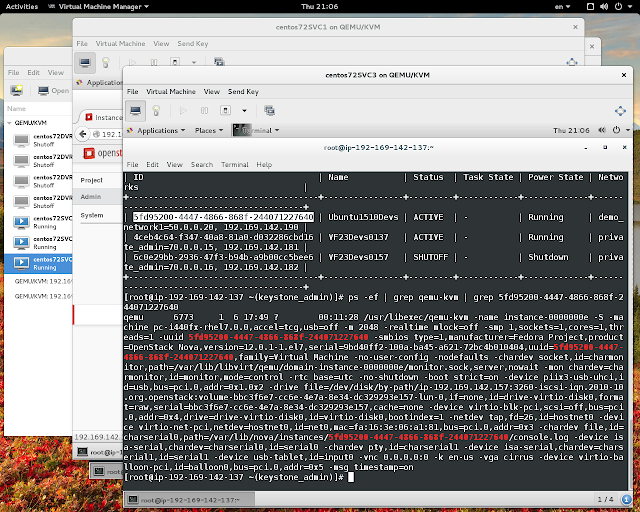The width and height of the screenshot is (640, 512).
Task: Close the centos72SVC1 window
Action: pyautogui.click(x=575, y=27)
